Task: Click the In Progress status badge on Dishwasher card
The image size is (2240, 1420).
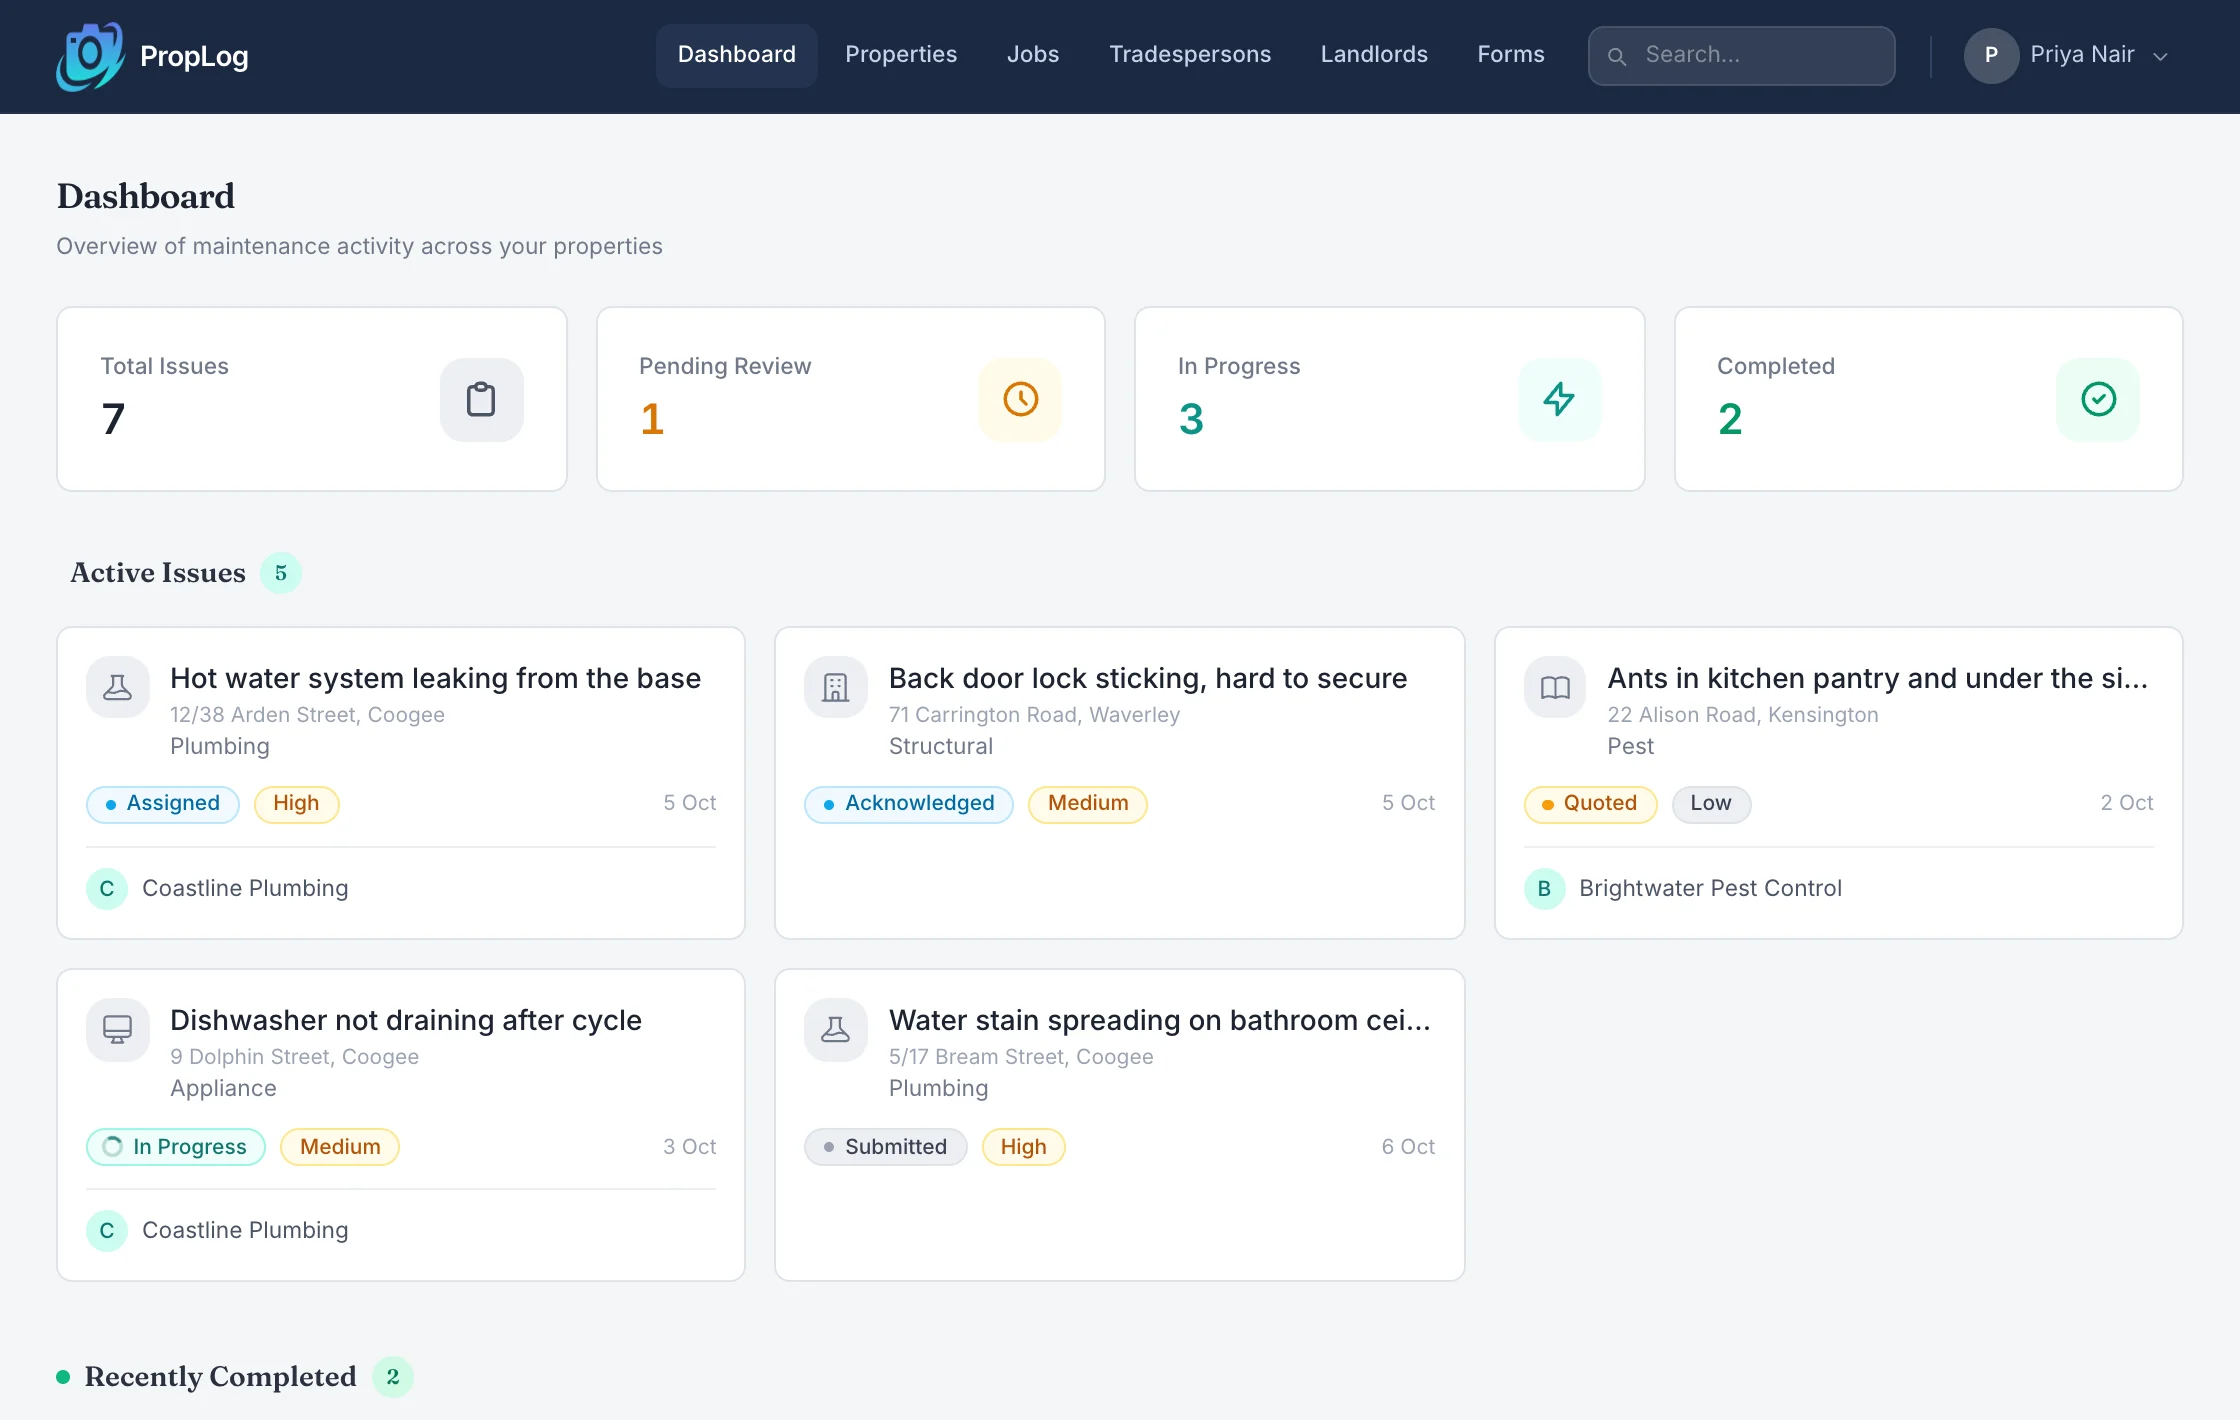Action: (x=176, y=1147)
